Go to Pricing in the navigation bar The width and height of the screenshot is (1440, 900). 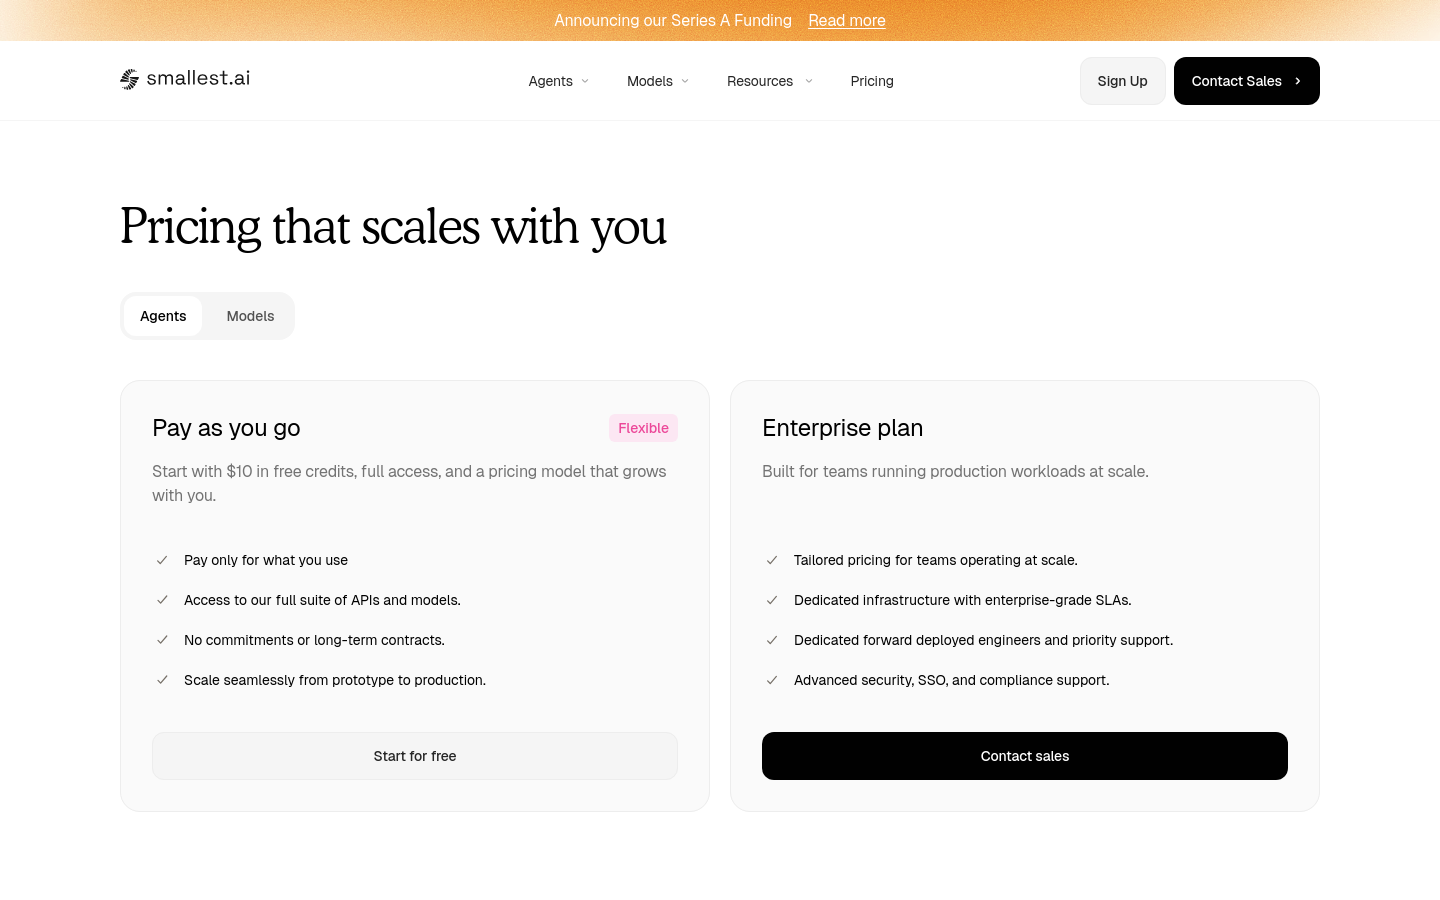tap(872, 81)
